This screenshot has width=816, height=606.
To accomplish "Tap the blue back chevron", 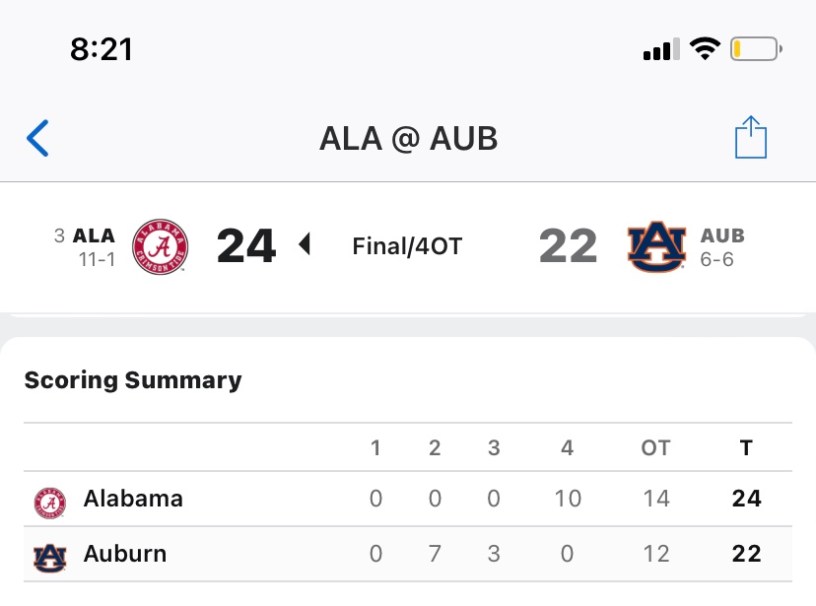I will click(x=38, y=138).
